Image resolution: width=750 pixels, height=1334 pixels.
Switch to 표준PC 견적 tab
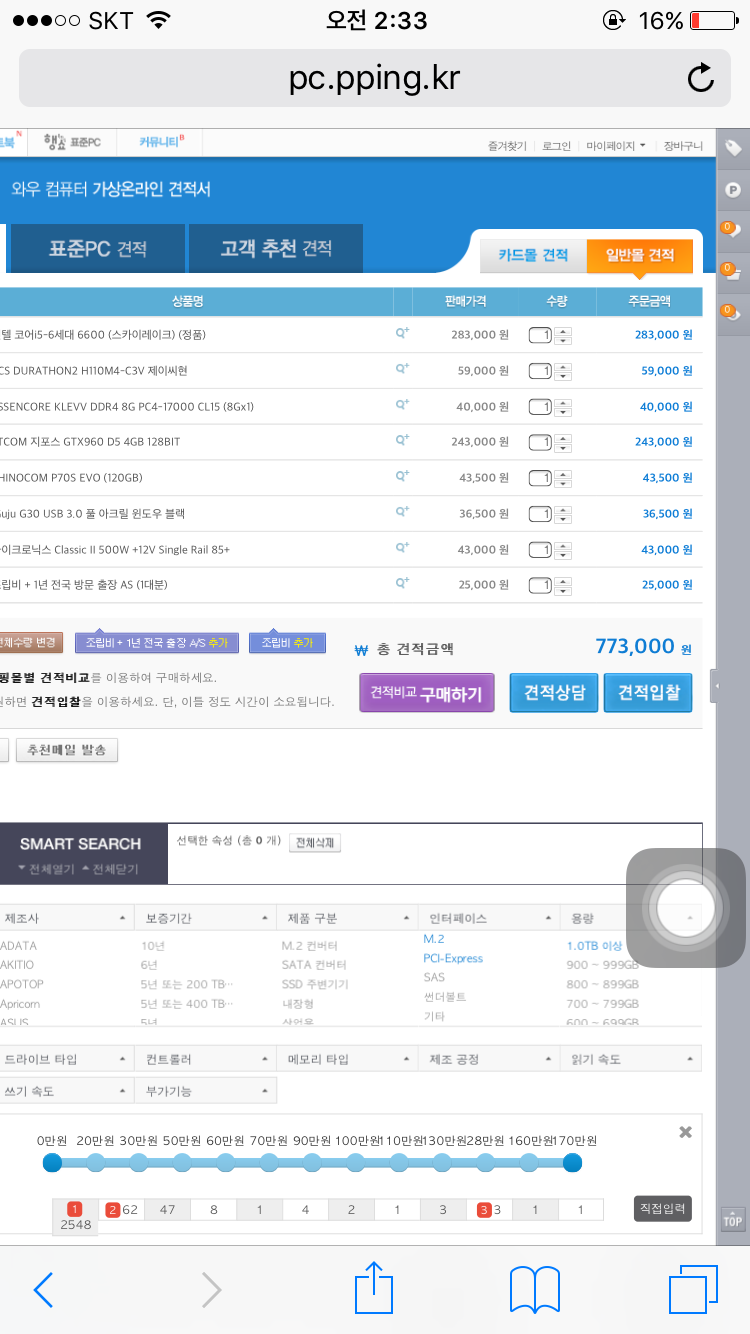[x=97, y=249]
